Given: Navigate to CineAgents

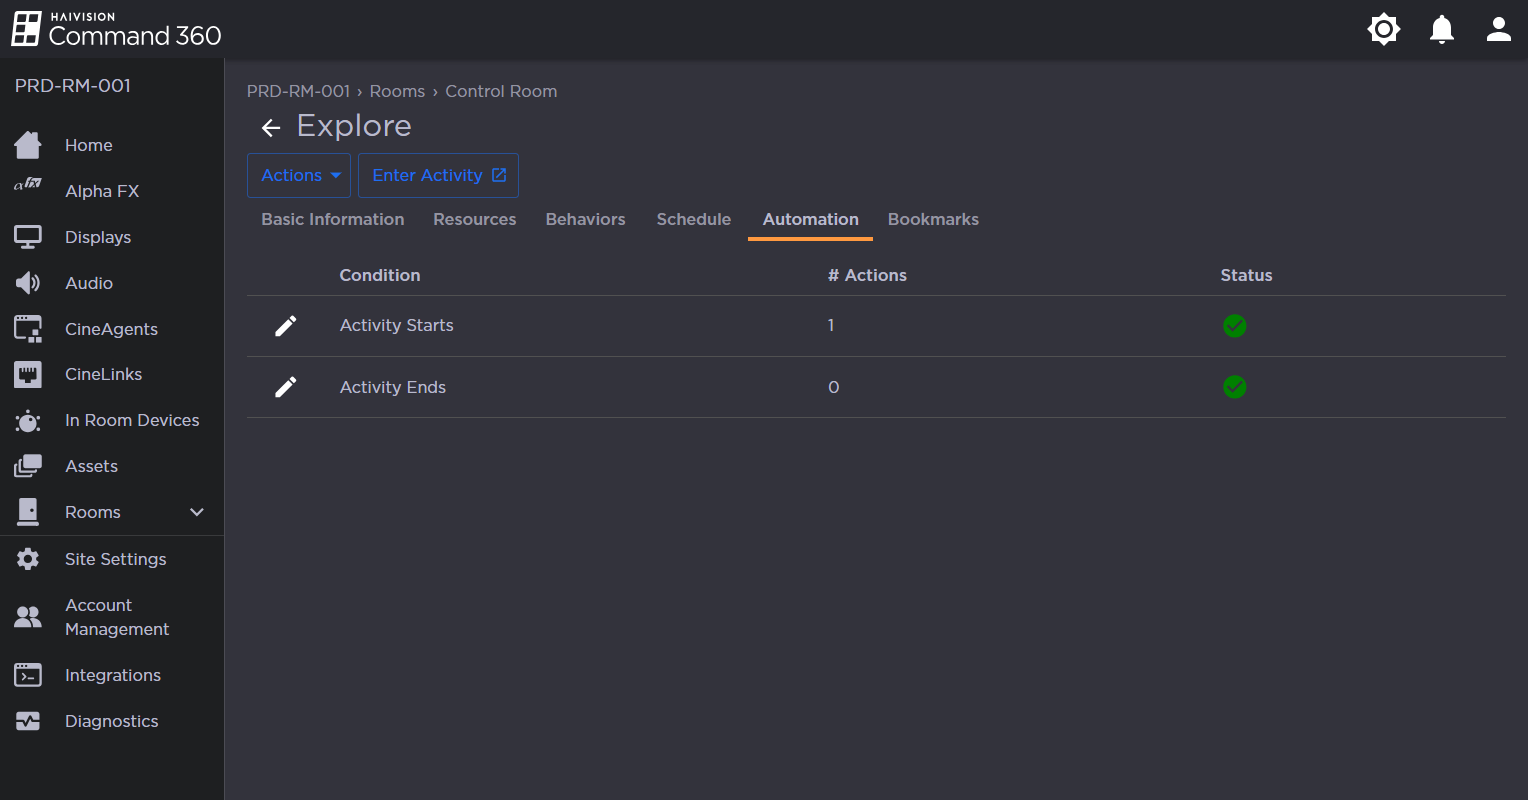Looking at the screenshot, I should (x=111, y=328).
